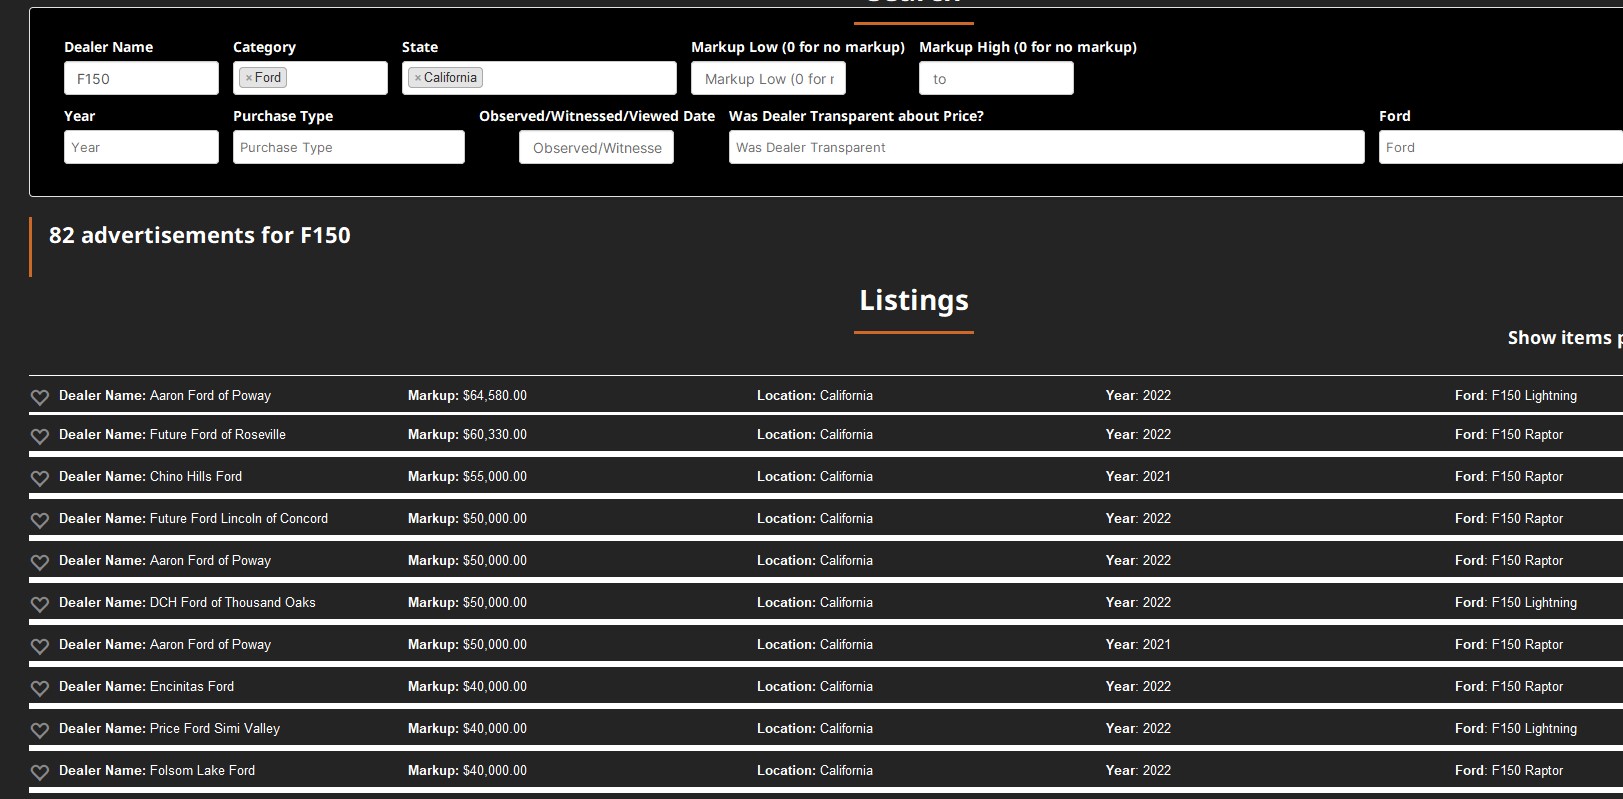Click Future Ford Lincoln of Concord dealer name
The width and height of the screenshot is (1623, 799).
pos(239,519)
